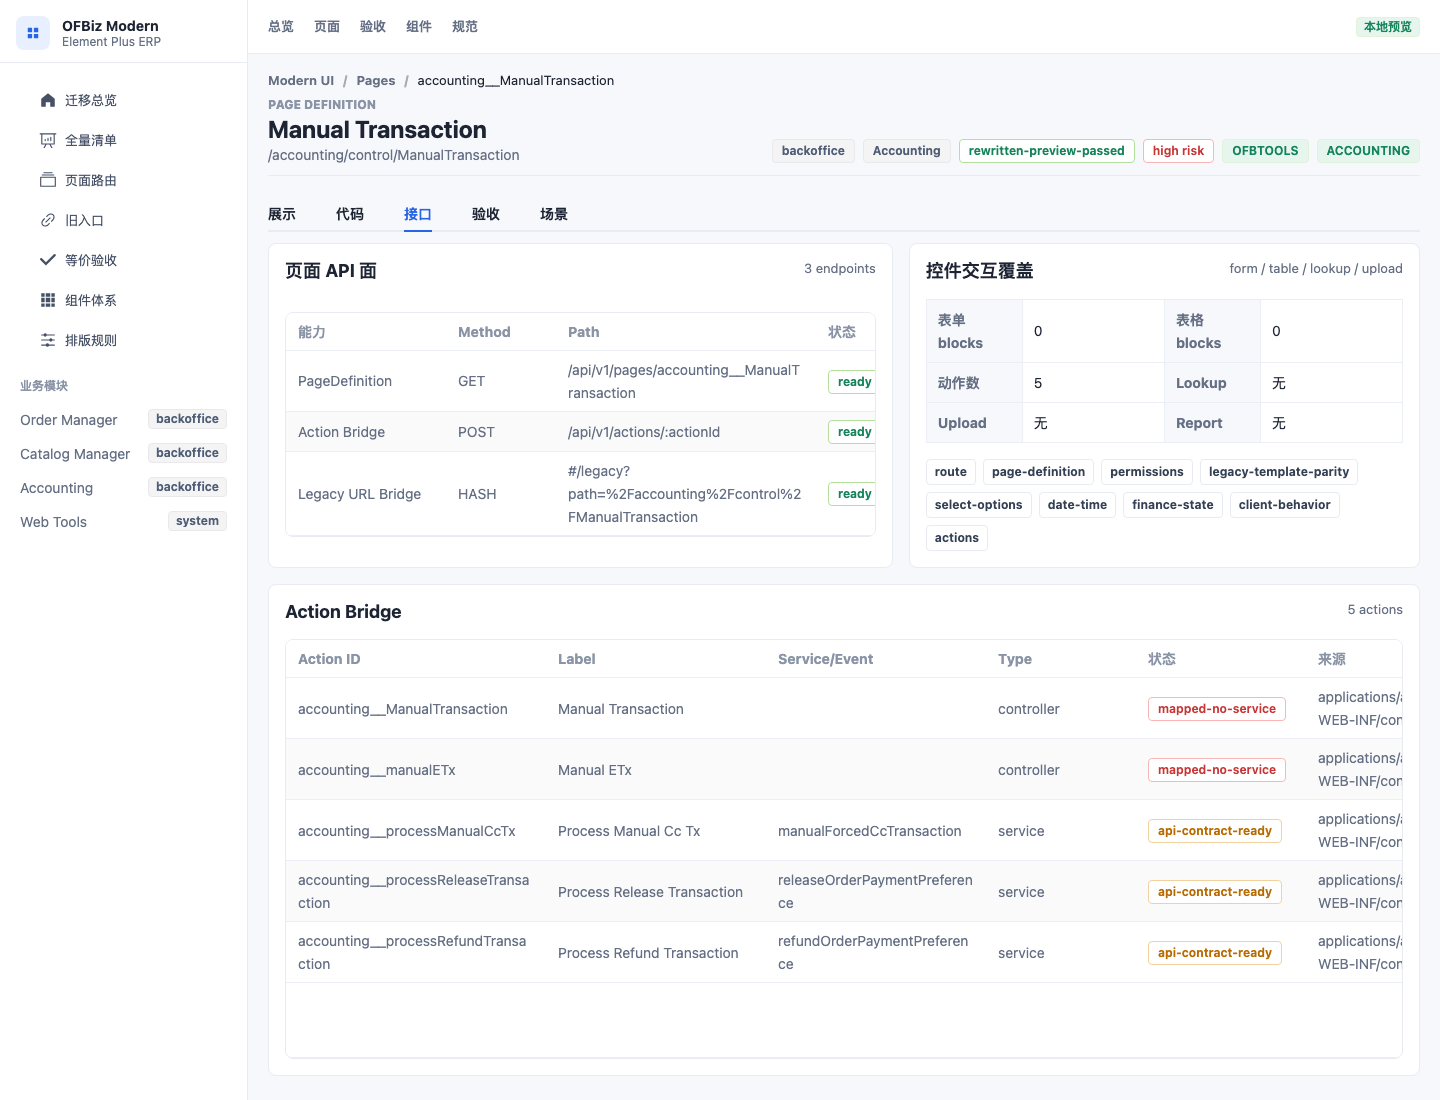Image resolution: width=1440 pixels, height=1100 pixels.
Task: Click the folder icon beside 页面路由
Action: pyautogui.click(x=48, y=180)
